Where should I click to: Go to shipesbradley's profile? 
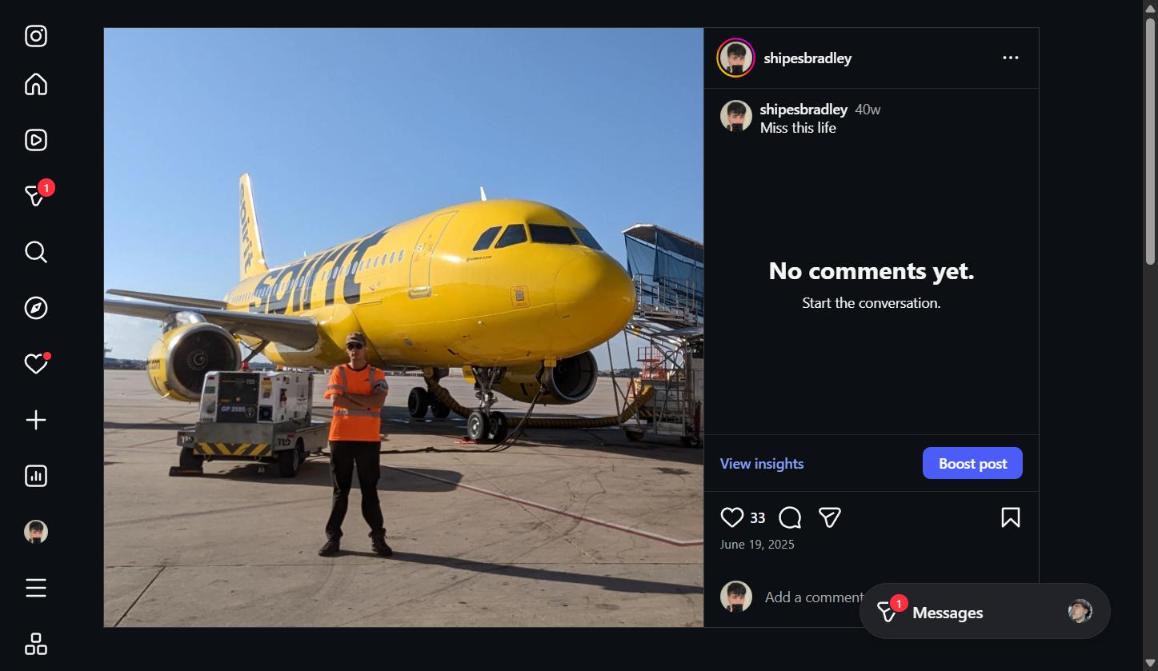tap(807, 57)
